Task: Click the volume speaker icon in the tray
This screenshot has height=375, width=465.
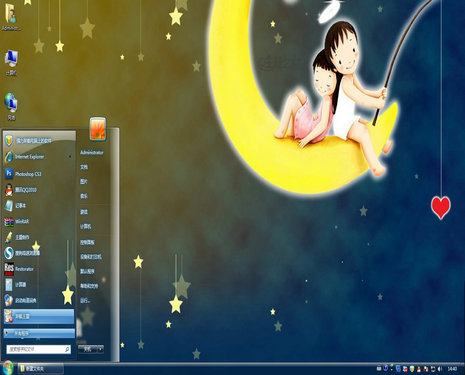Action: tap(440, 369)
